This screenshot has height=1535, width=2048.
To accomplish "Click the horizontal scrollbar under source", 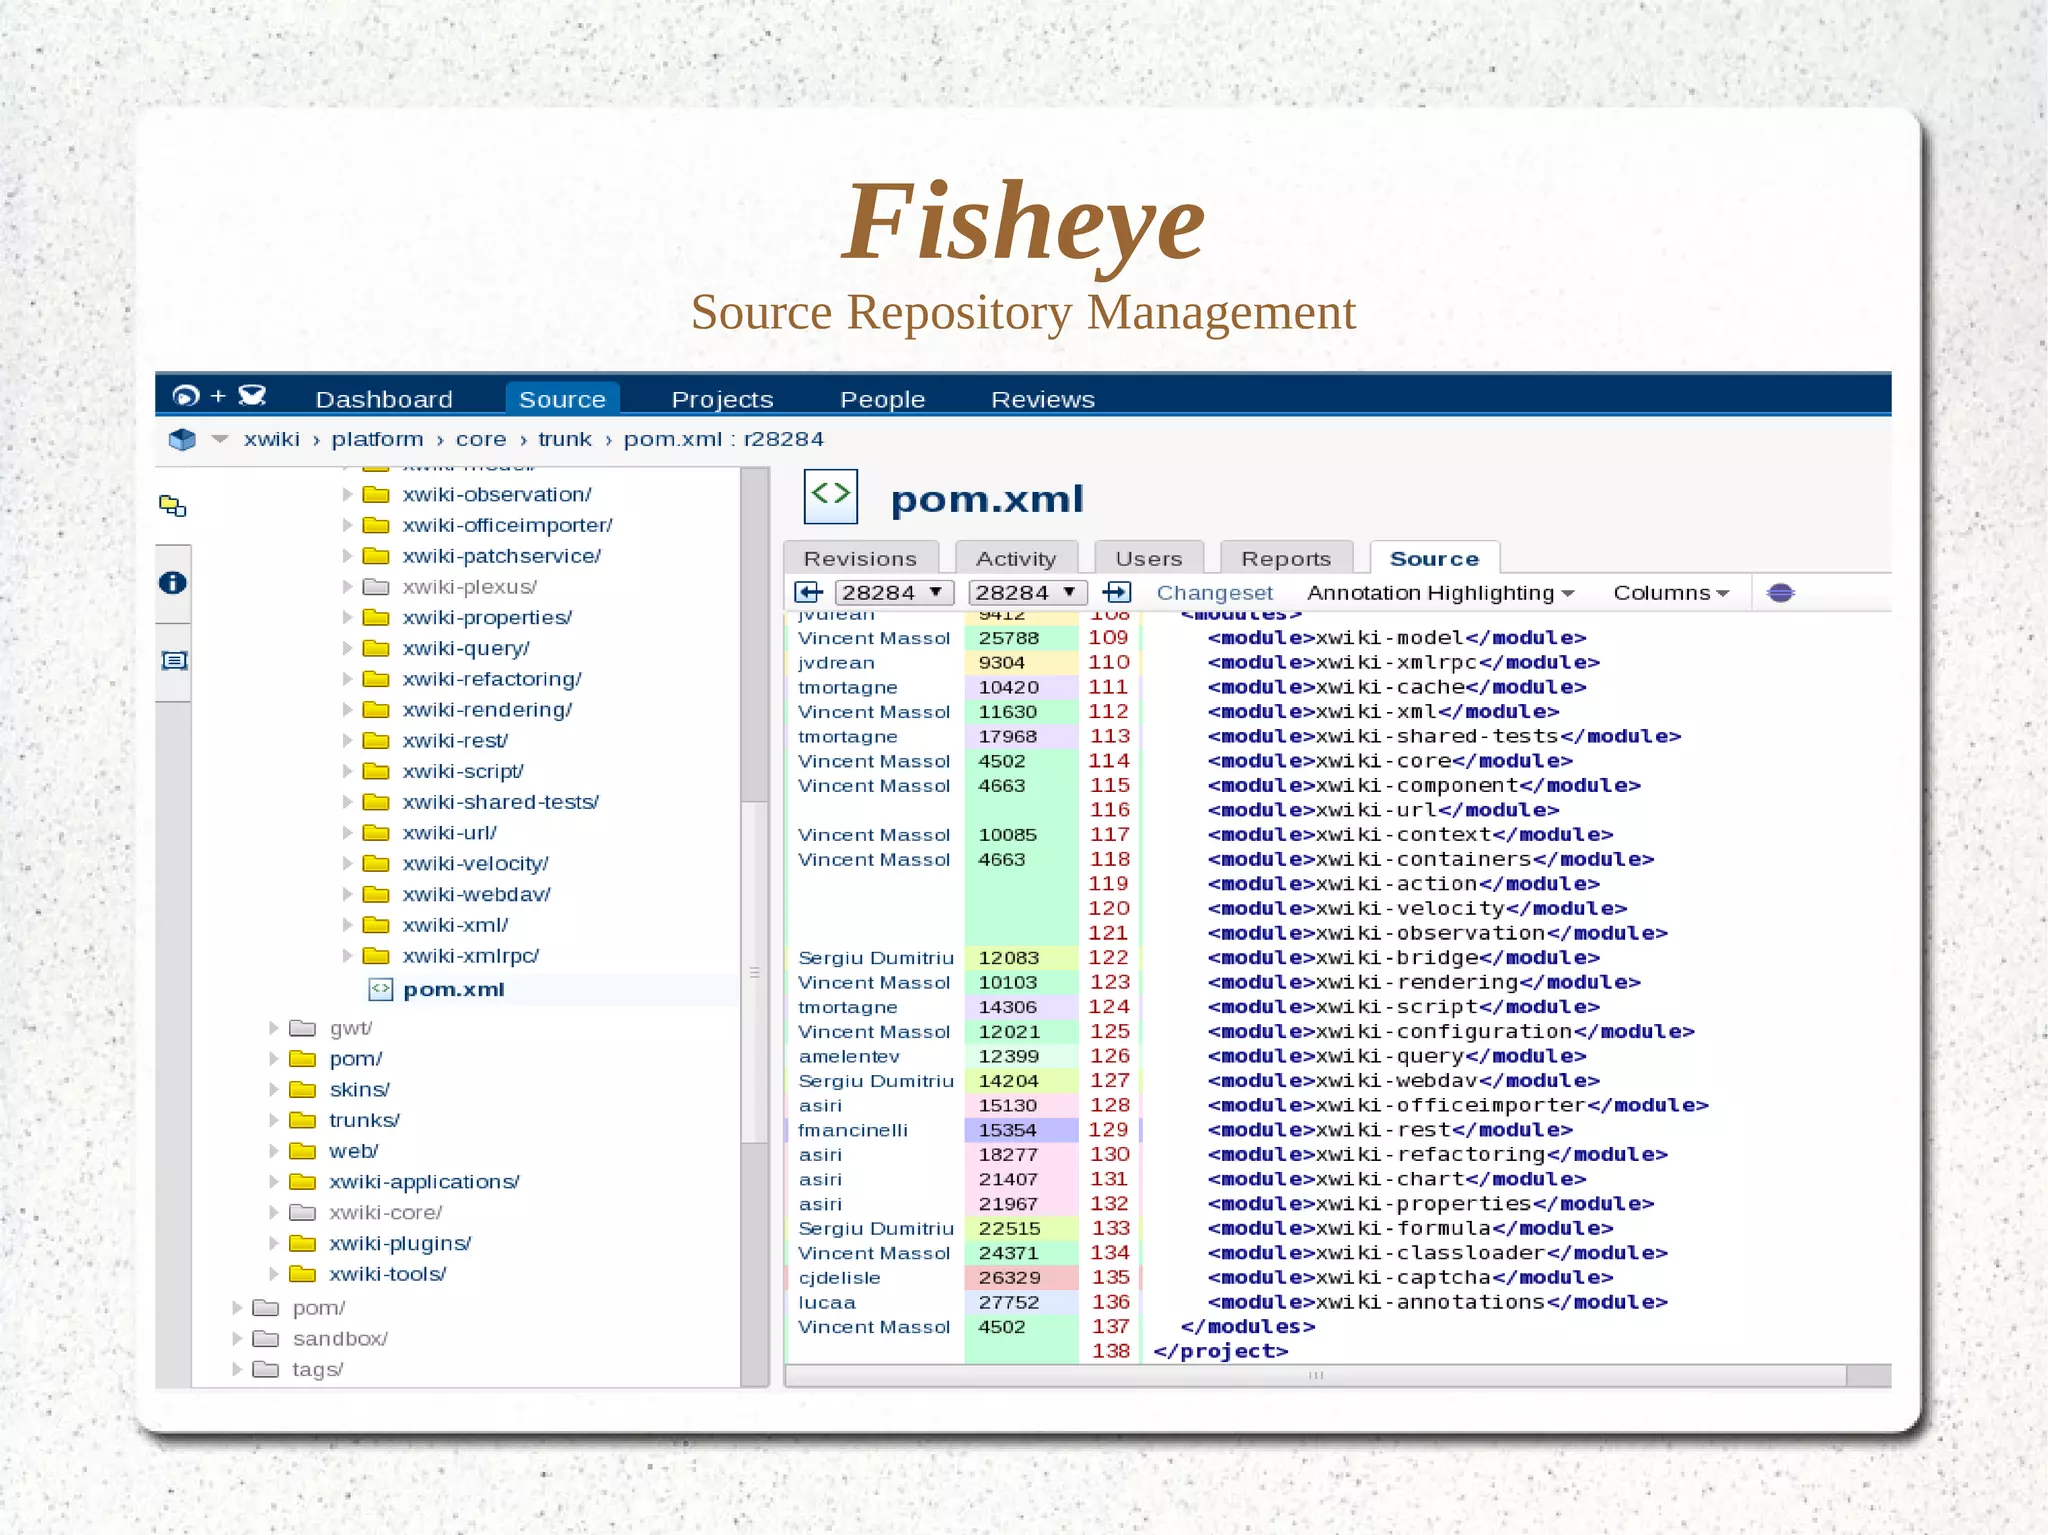I will (x=1314, y=1376).
